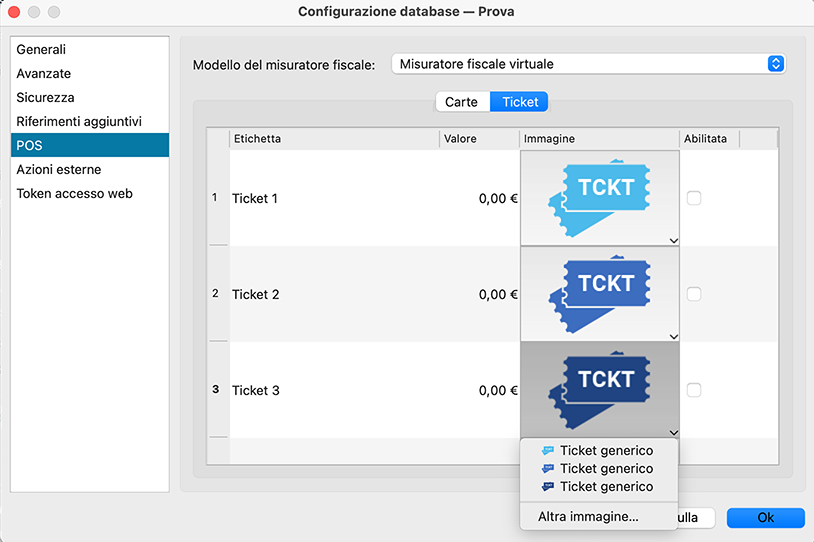Expand the Ticket 1 image dropdown arrow

674,240
